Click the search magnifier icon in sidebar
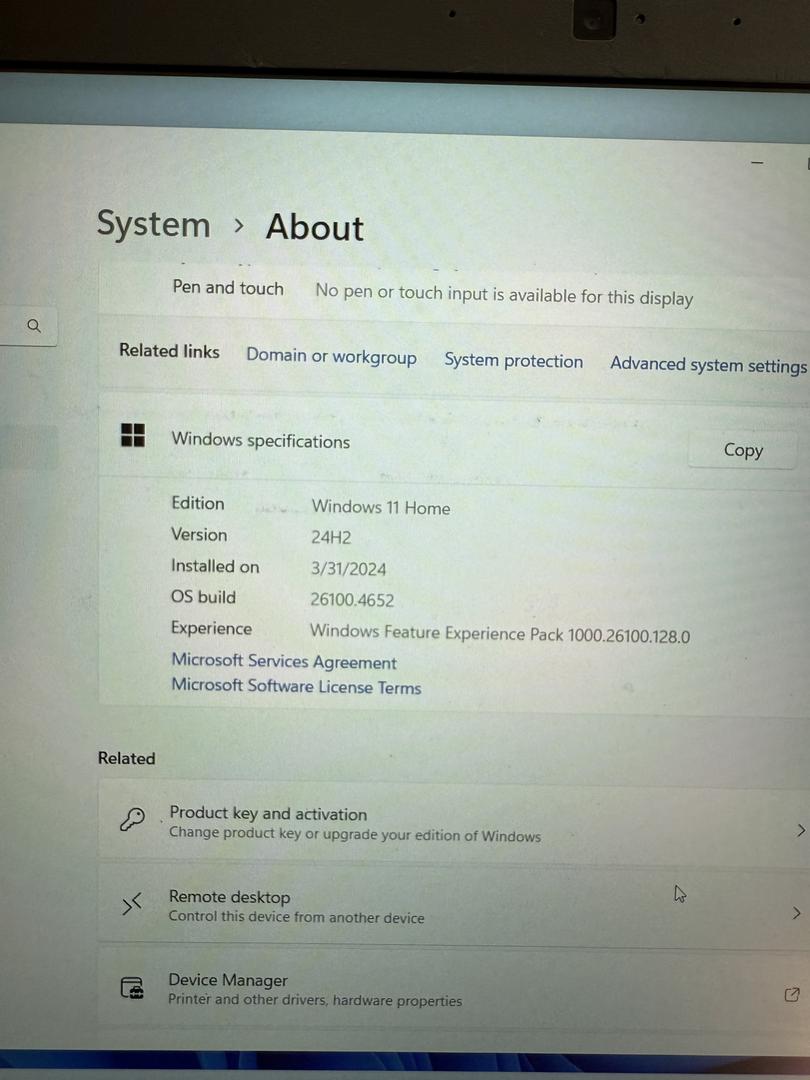The image size is (810, 1080). [x=34, y=325]
